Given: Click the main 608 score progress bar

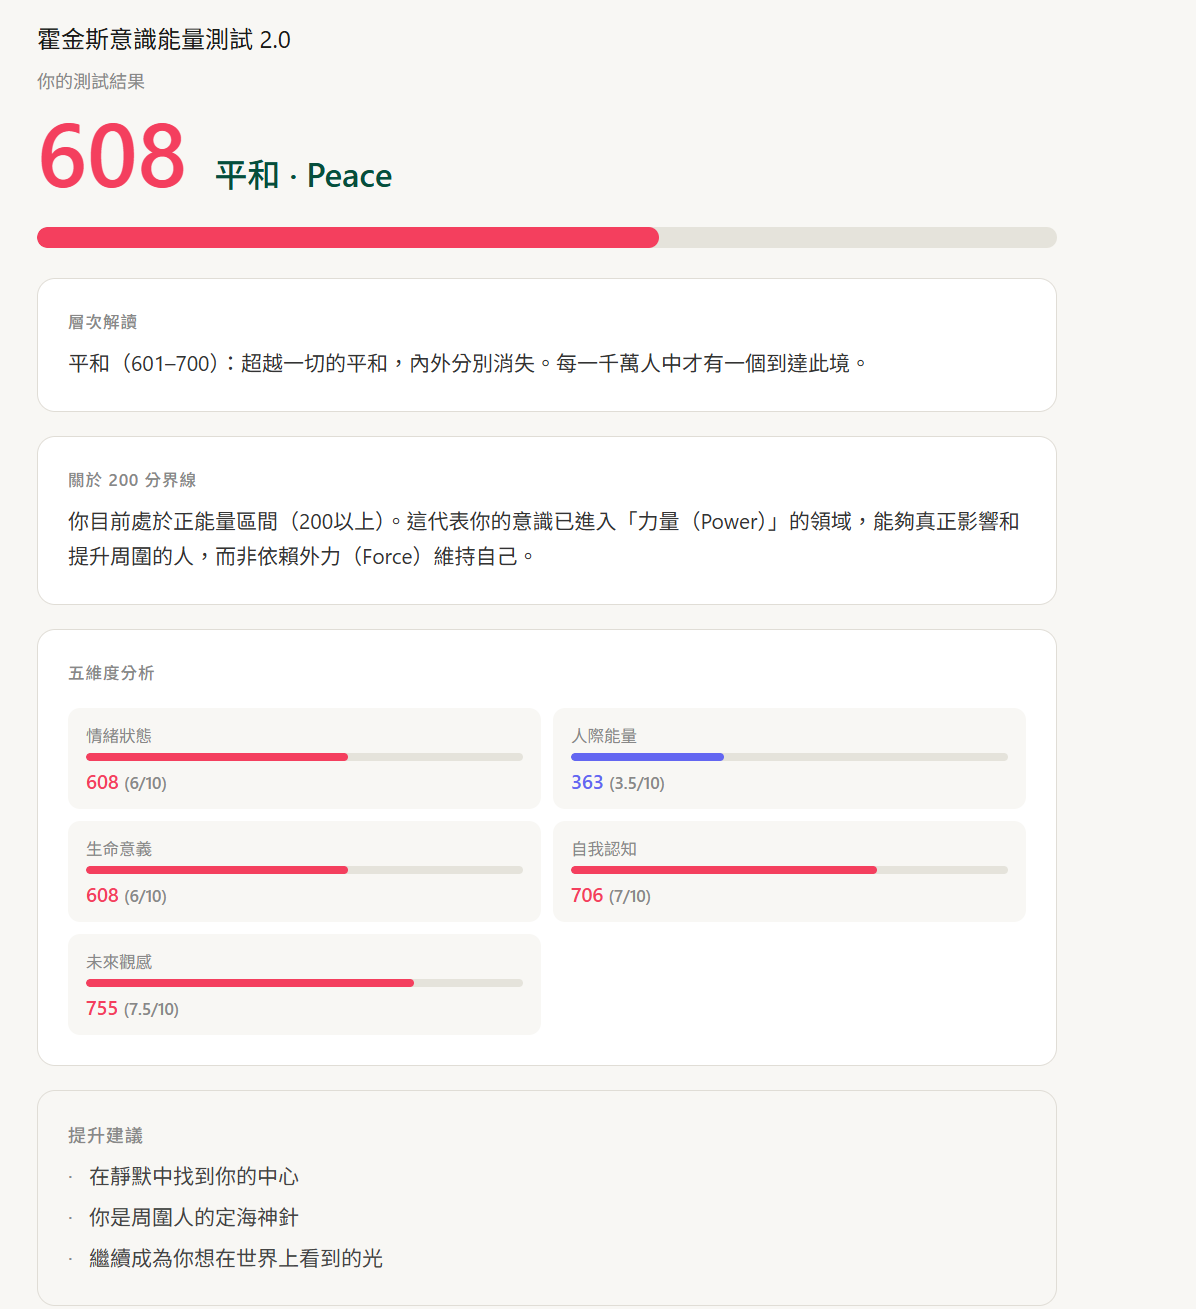Looking at the screenshot, I should coord(546,237).
